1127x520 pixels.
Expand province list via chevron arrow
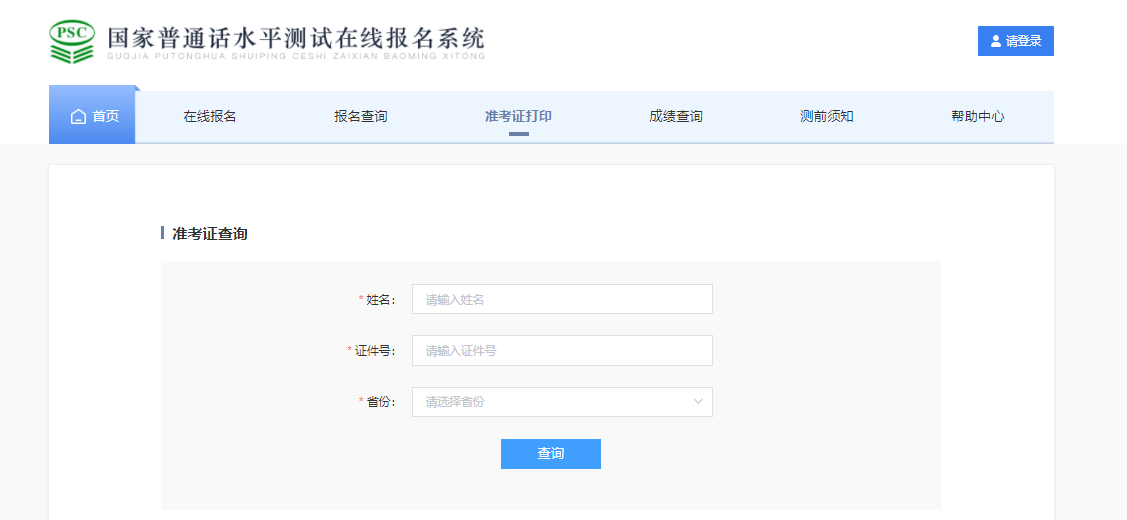[698, 401]
